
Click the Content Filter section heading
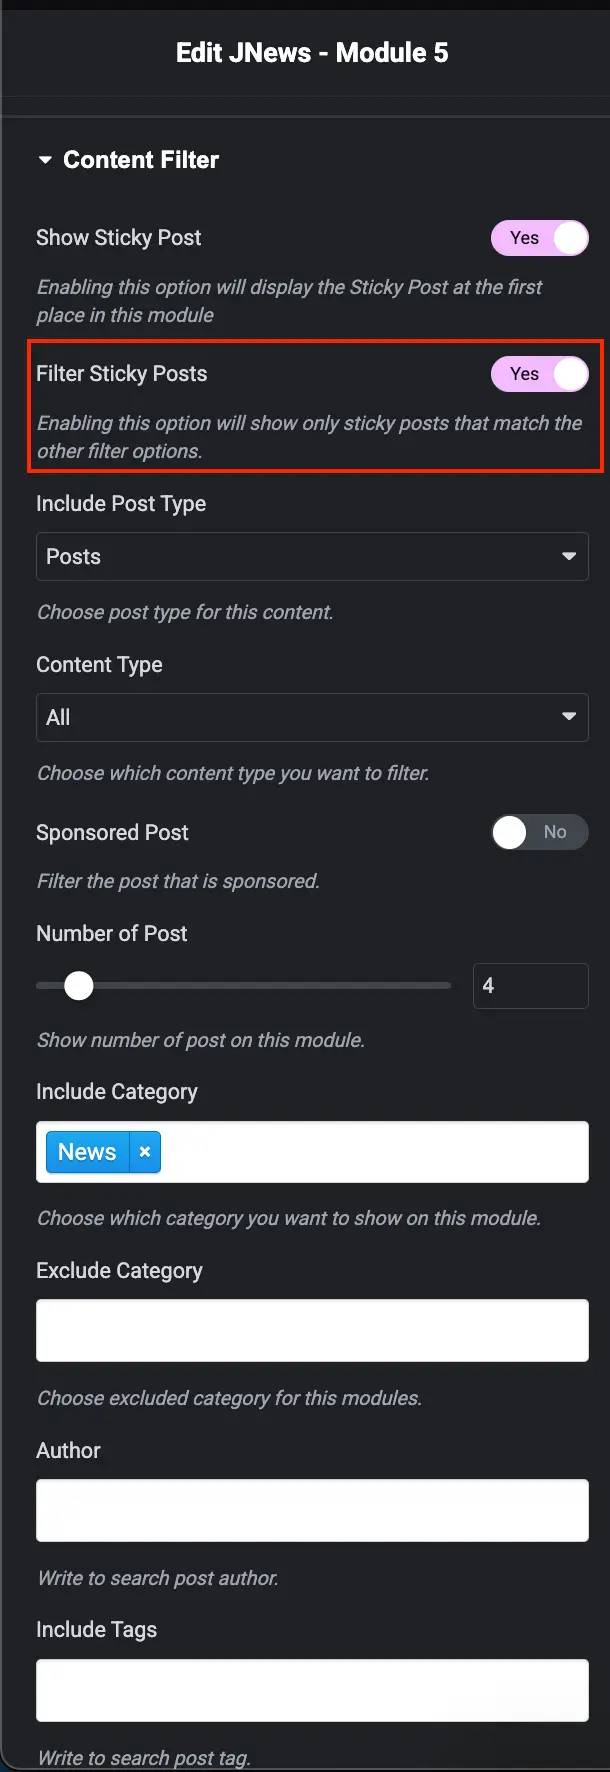(x=141, y=160)
